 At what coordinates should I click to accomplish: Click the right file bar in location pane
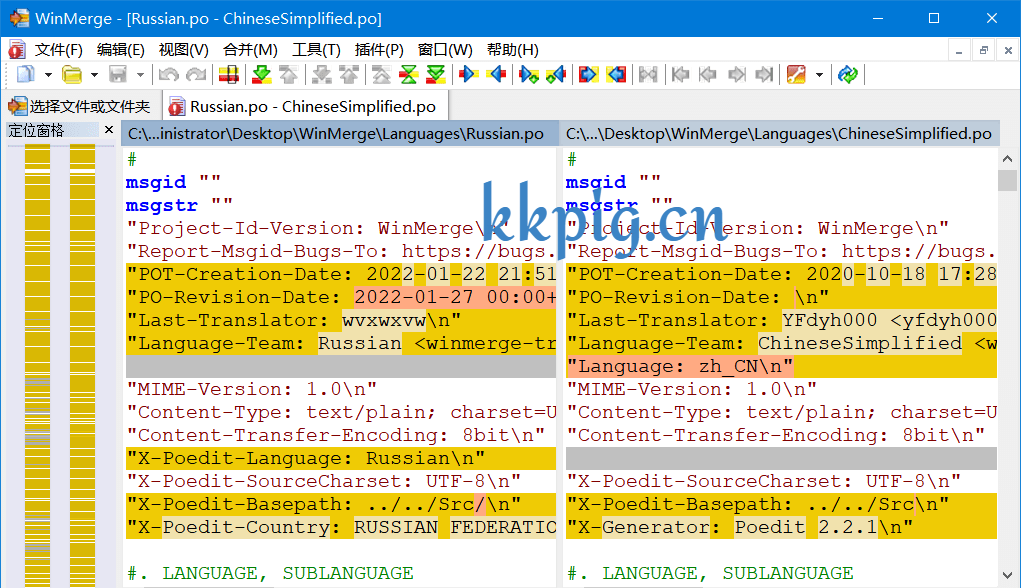point(83,366)
